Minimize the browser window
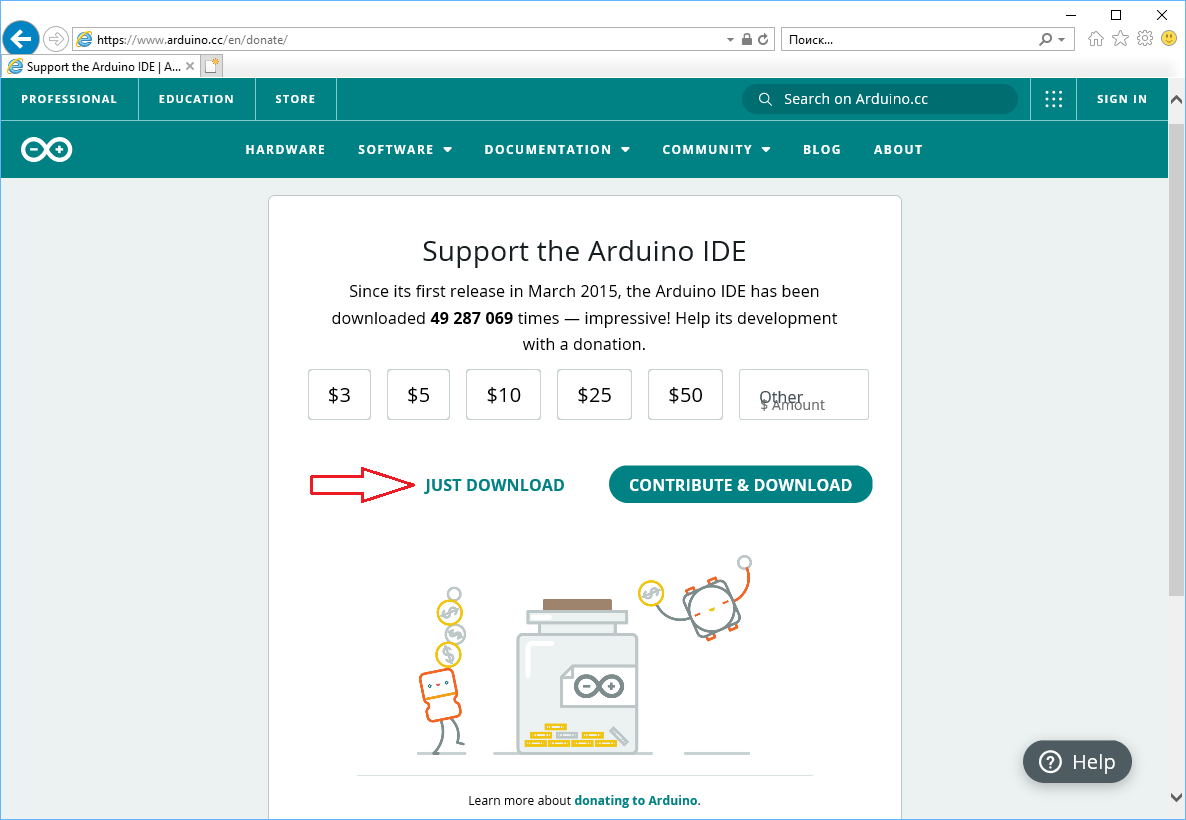1186x820 pixels. click(x=1071, y=14)
